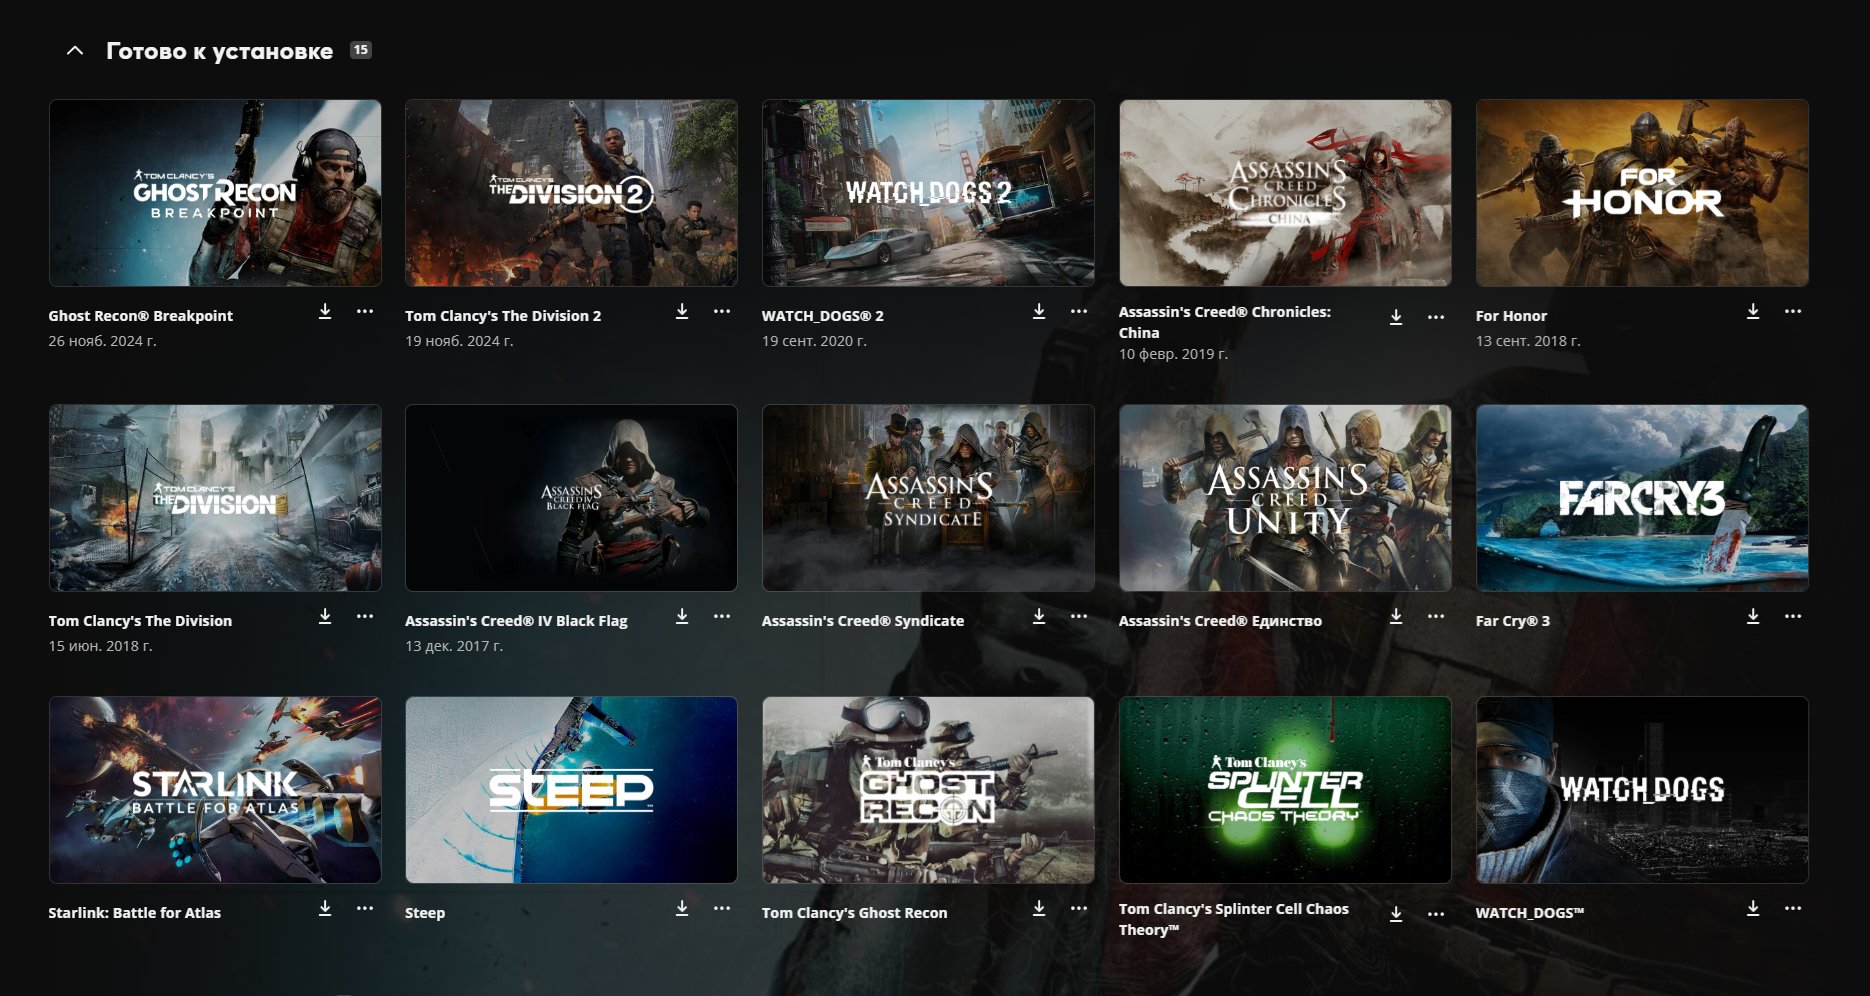This screenshot has height=996, width=1870.
Task: Open the Black Flag cover thumbnail
Action: point(572,498)
